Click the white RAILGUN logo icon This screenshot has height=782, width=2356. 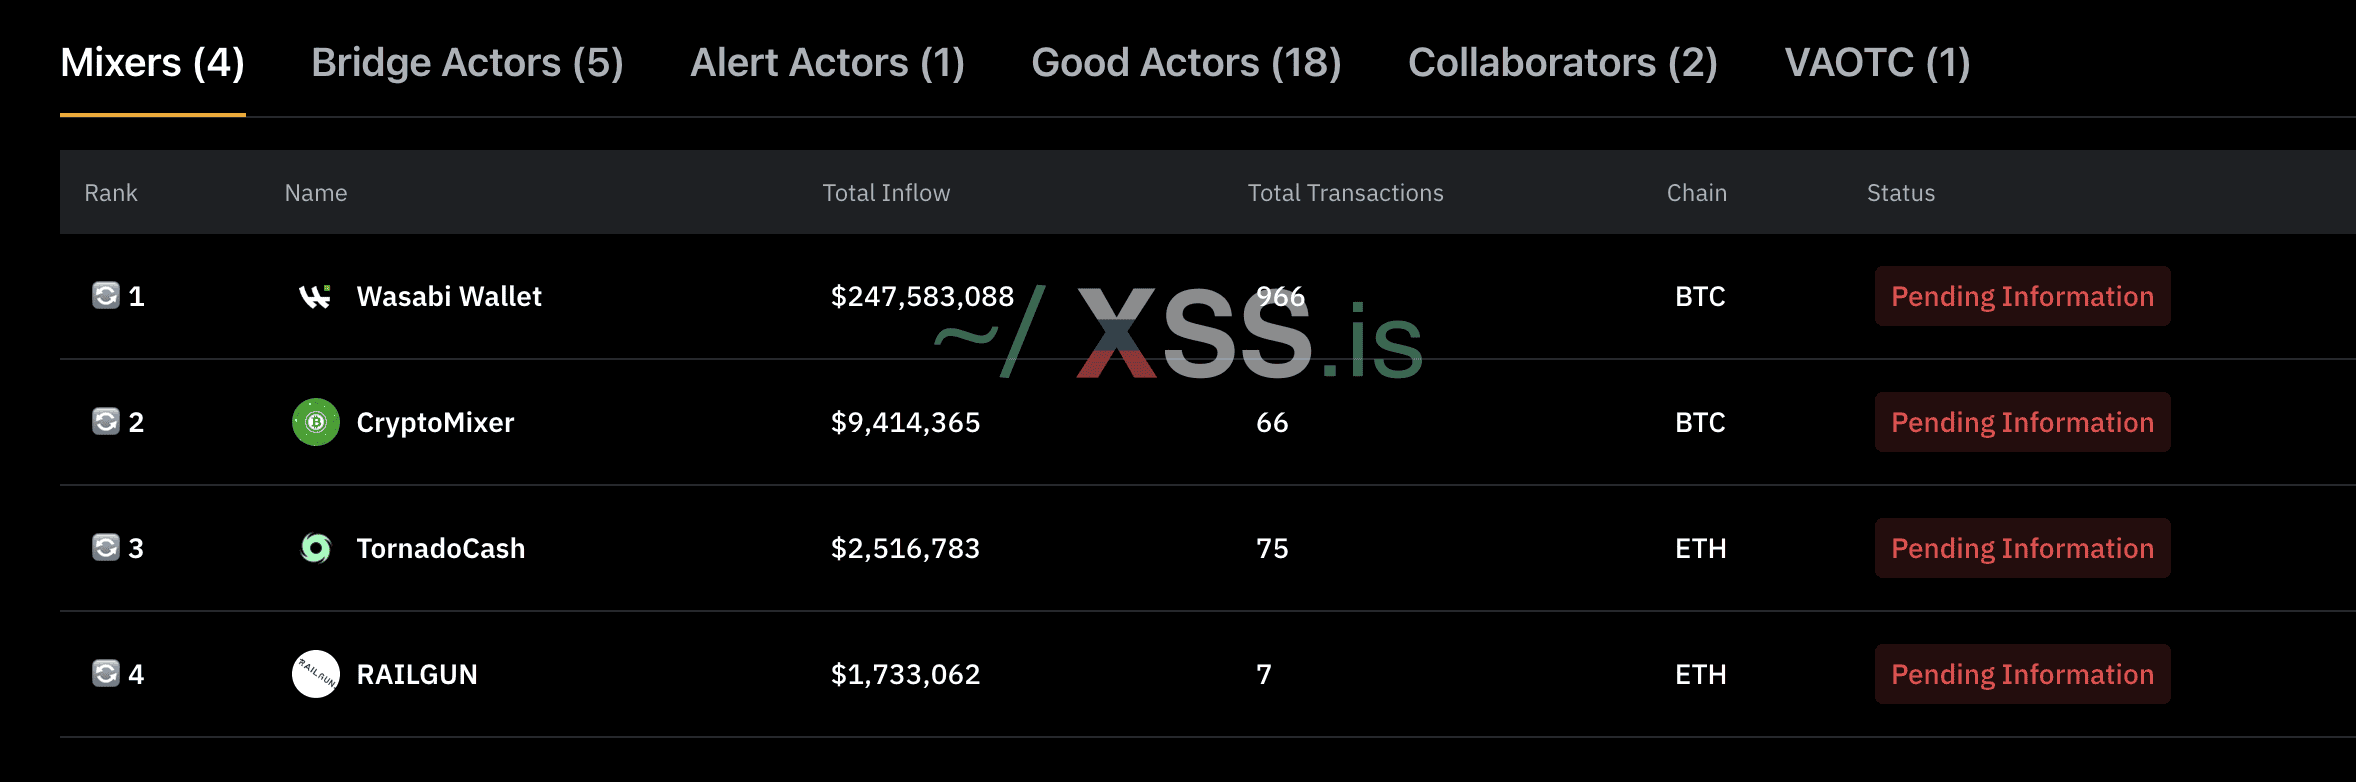(x=315, y=674)
